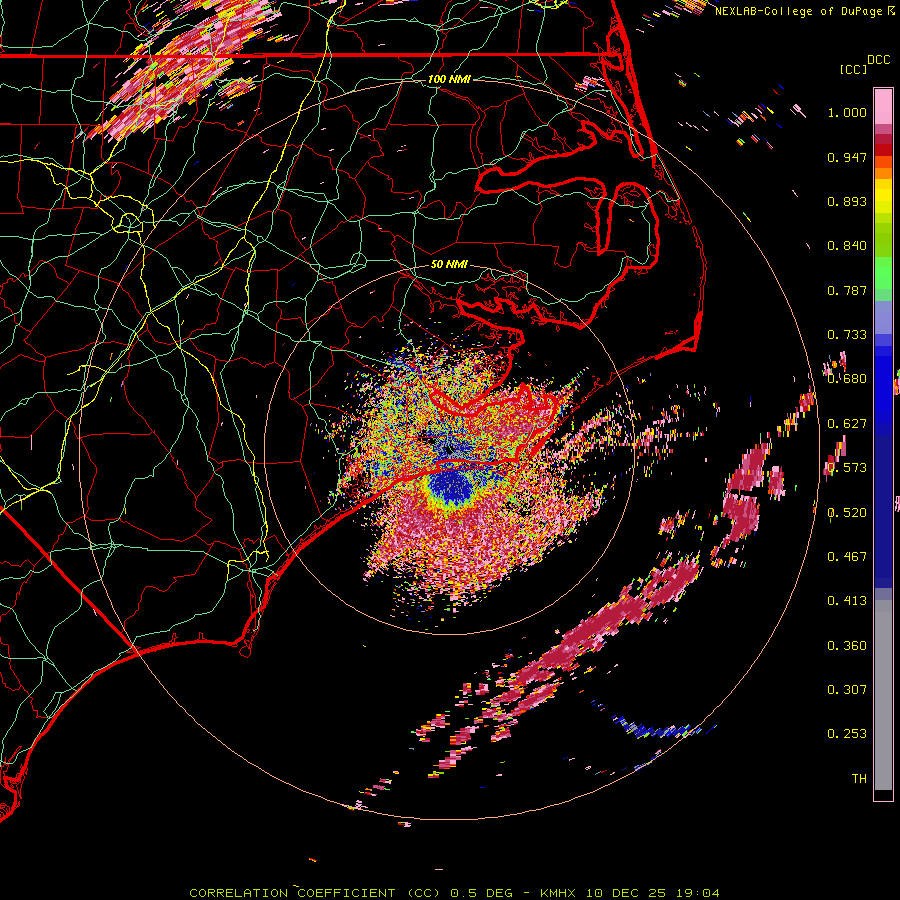The image size is (900, 900).
Task: Click the 0.733 scale value
Action: point(847,335)
